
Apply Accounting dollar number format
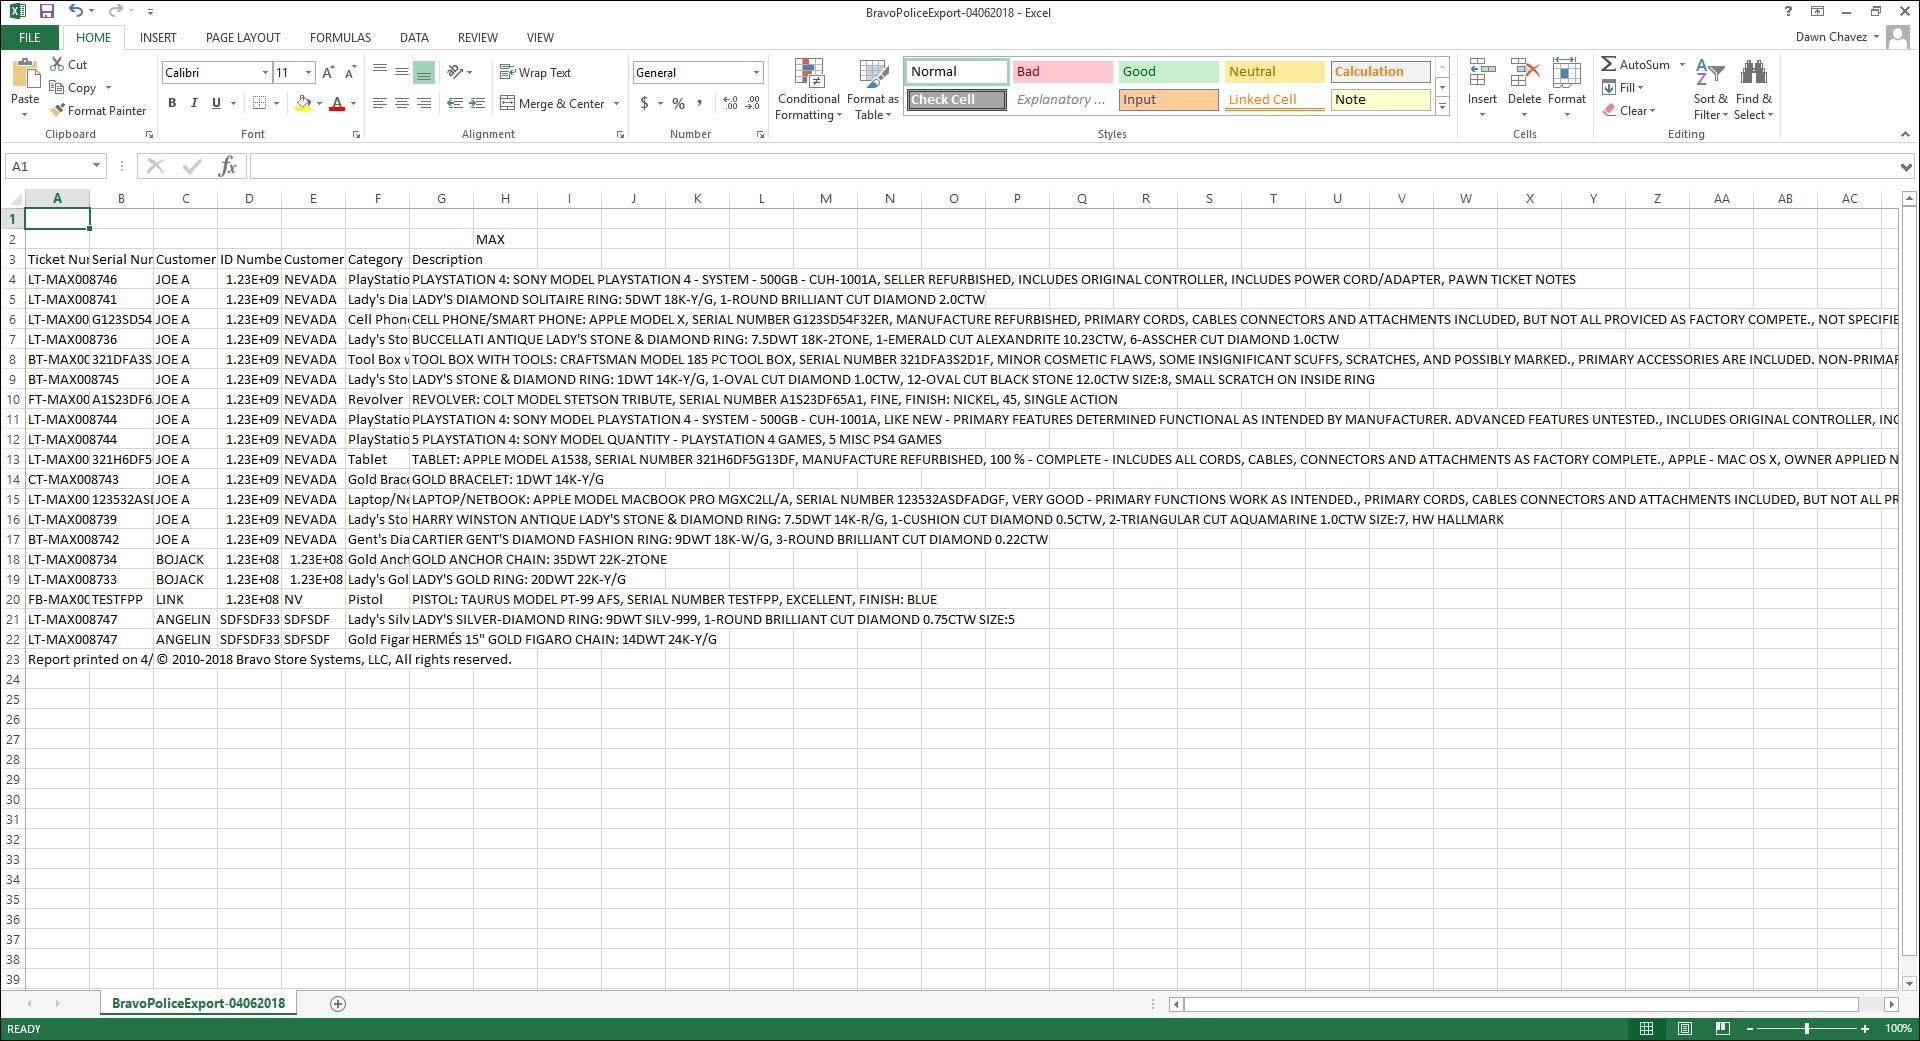click(645, 103)
